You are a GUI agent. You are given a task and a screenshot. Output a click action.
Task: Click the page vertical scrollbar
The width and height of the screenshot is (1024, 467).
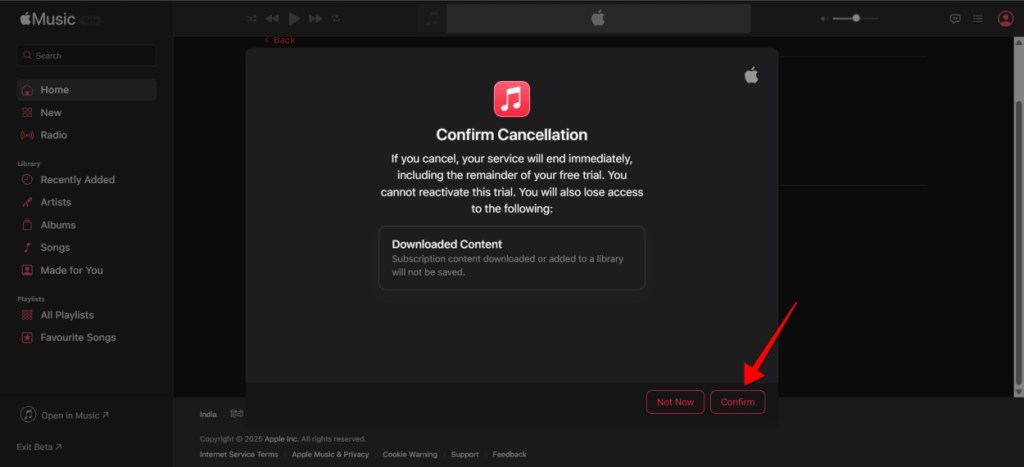click(x=1018, y=243)
